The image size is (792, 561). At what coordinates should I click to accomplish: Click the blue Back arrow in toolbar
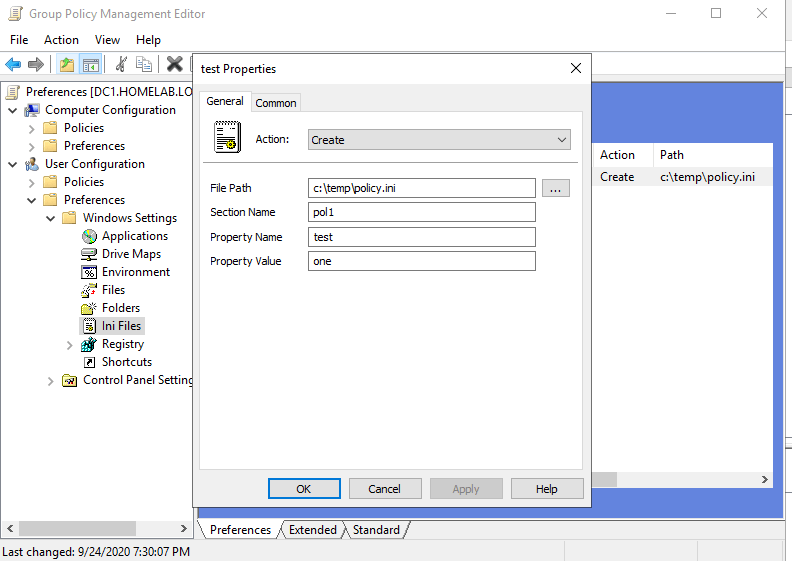point(13,64)
